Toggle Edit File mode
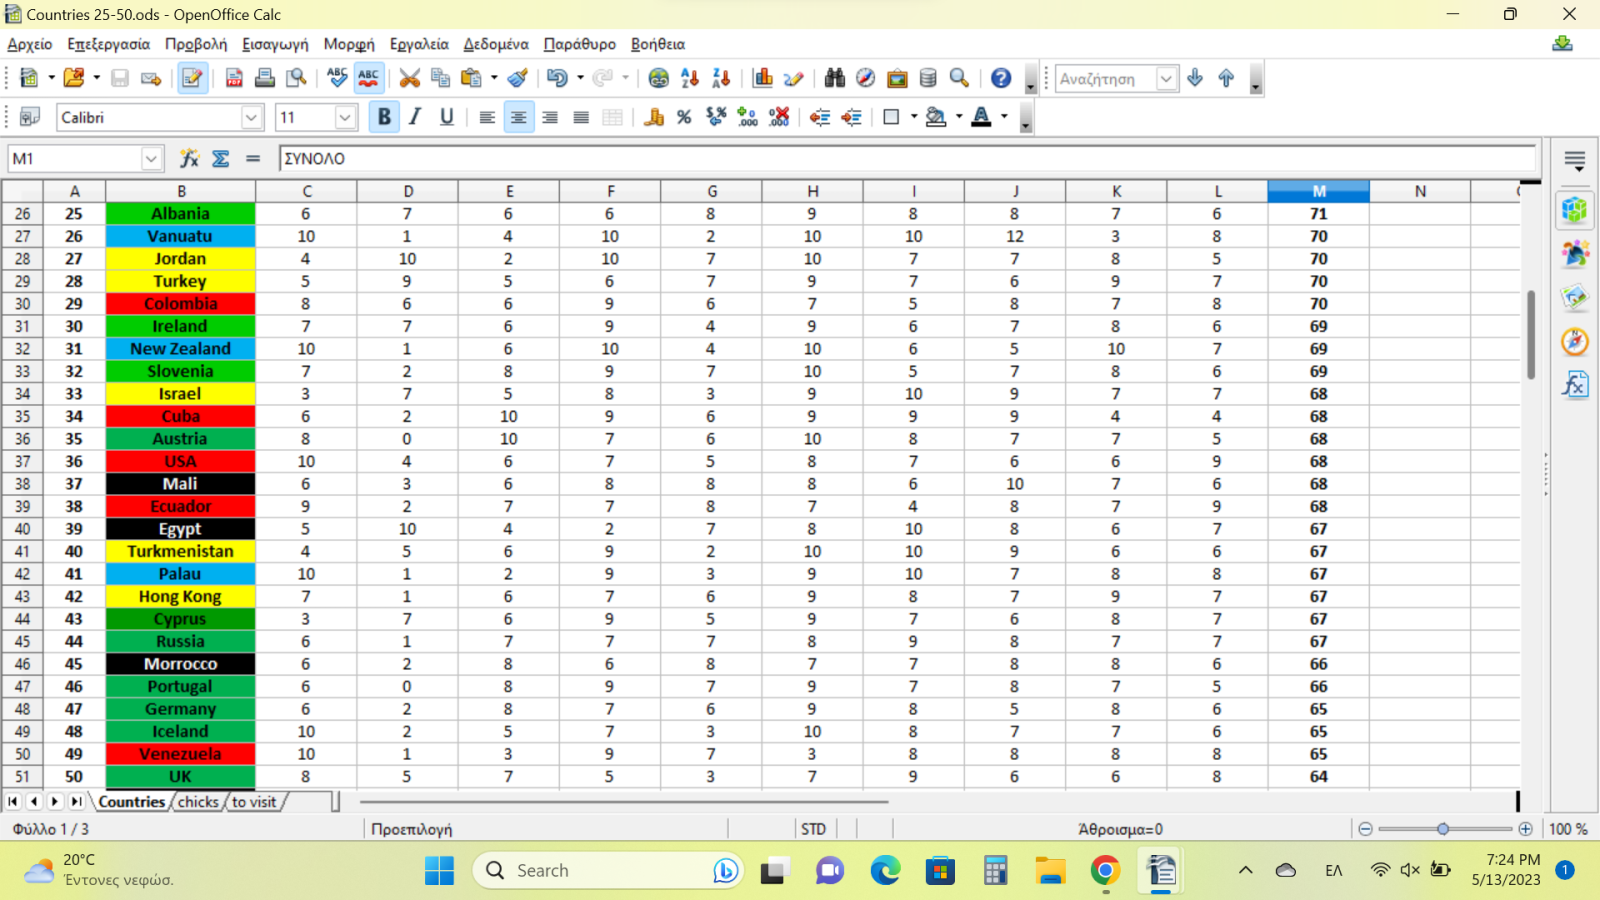The width and height of the screenshot is (1600, 900). [x=192, y=78]
